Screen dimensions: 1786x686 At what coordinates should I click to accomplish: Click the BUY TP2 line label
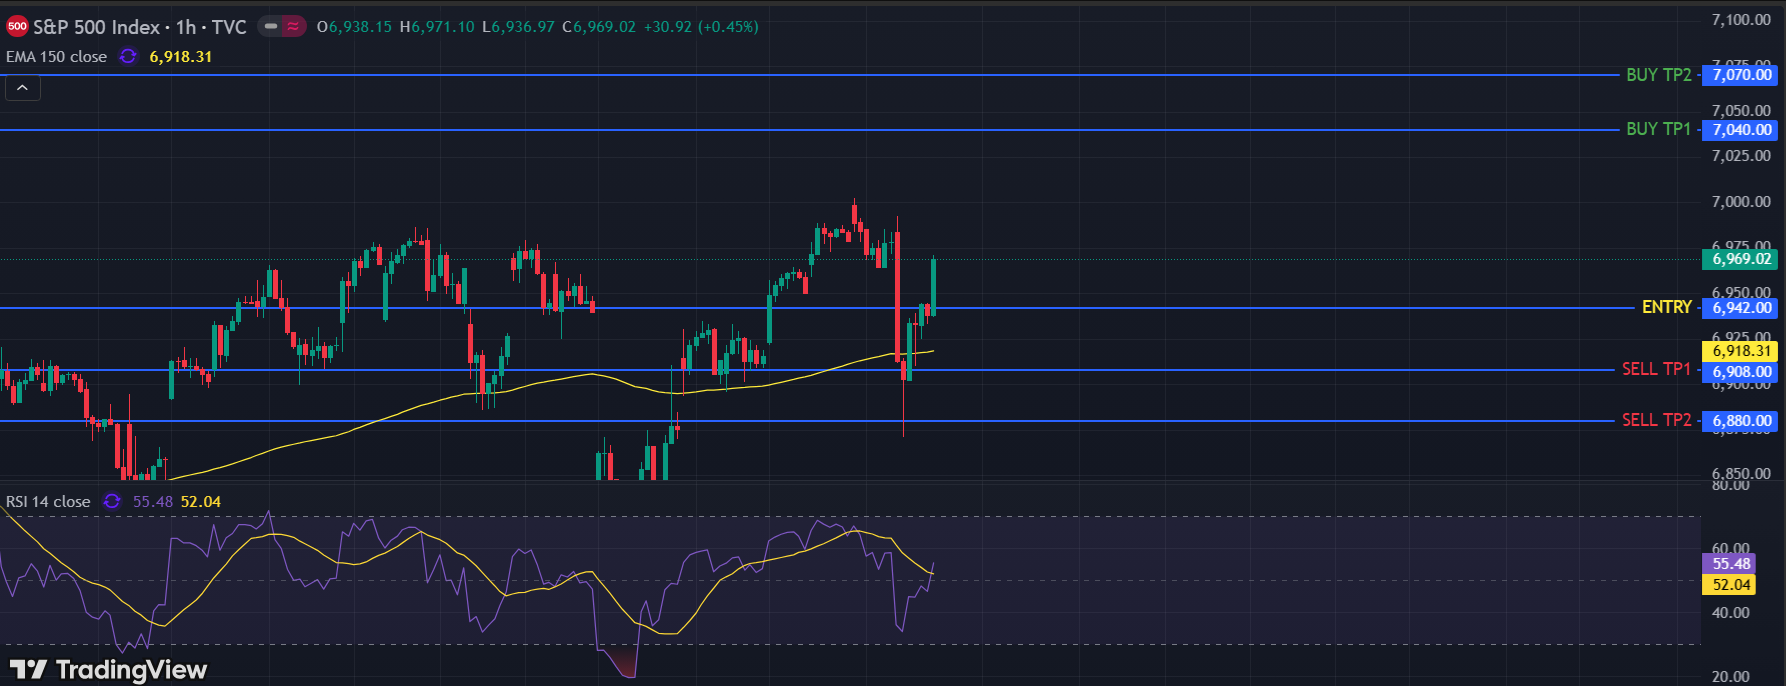[x=1658, y=75]
